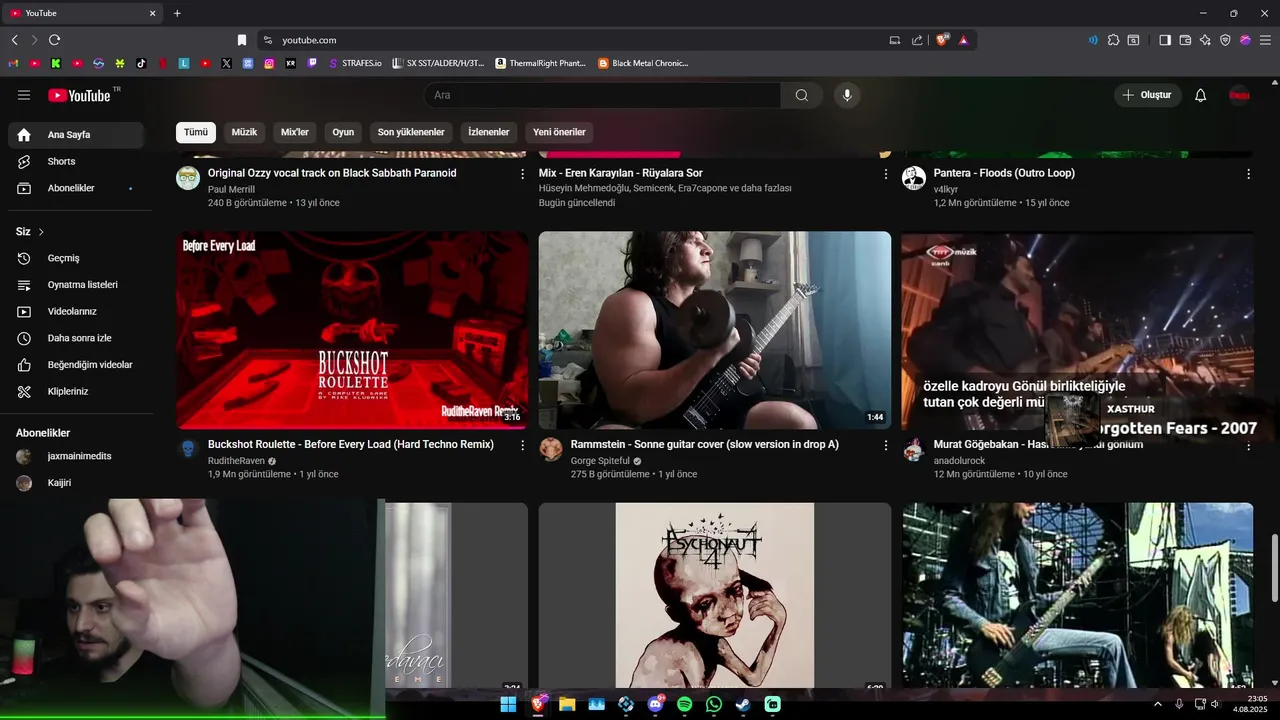Open the X (Twitter) bookmark

click(x=227, y=63)
